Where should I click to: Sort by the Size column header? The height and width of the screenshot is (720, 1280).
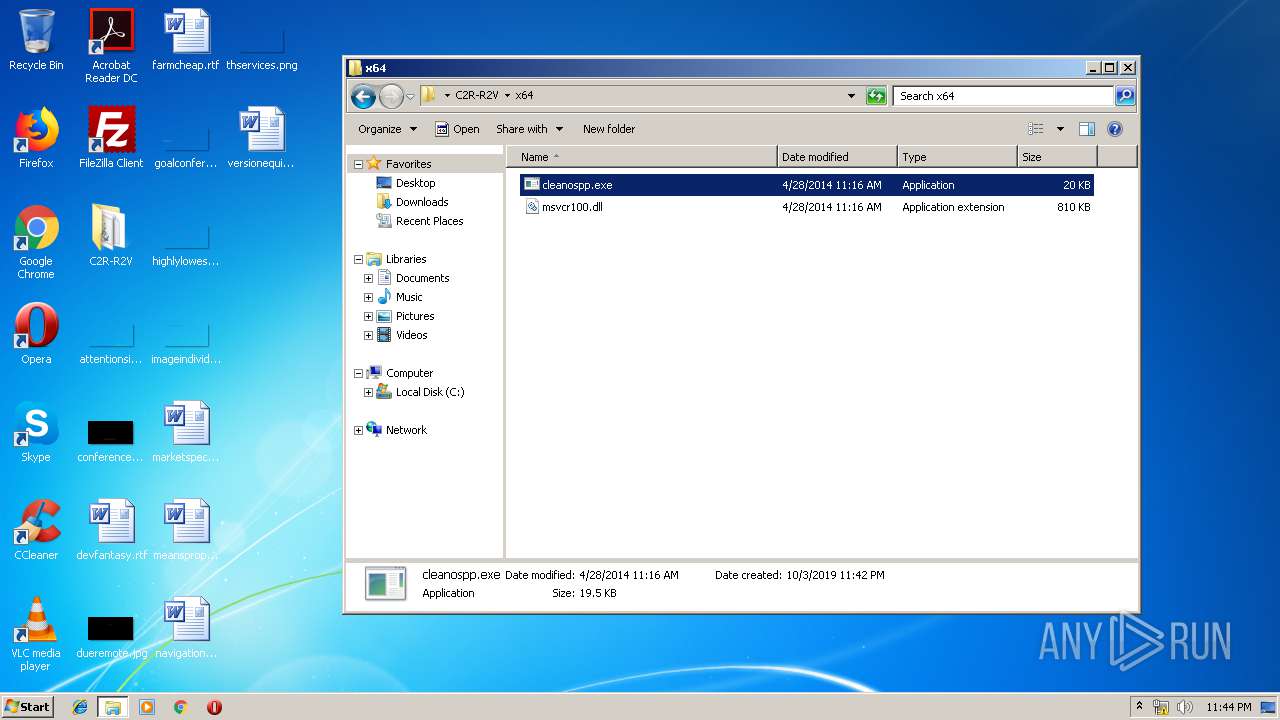click(x=1057, y=157)
